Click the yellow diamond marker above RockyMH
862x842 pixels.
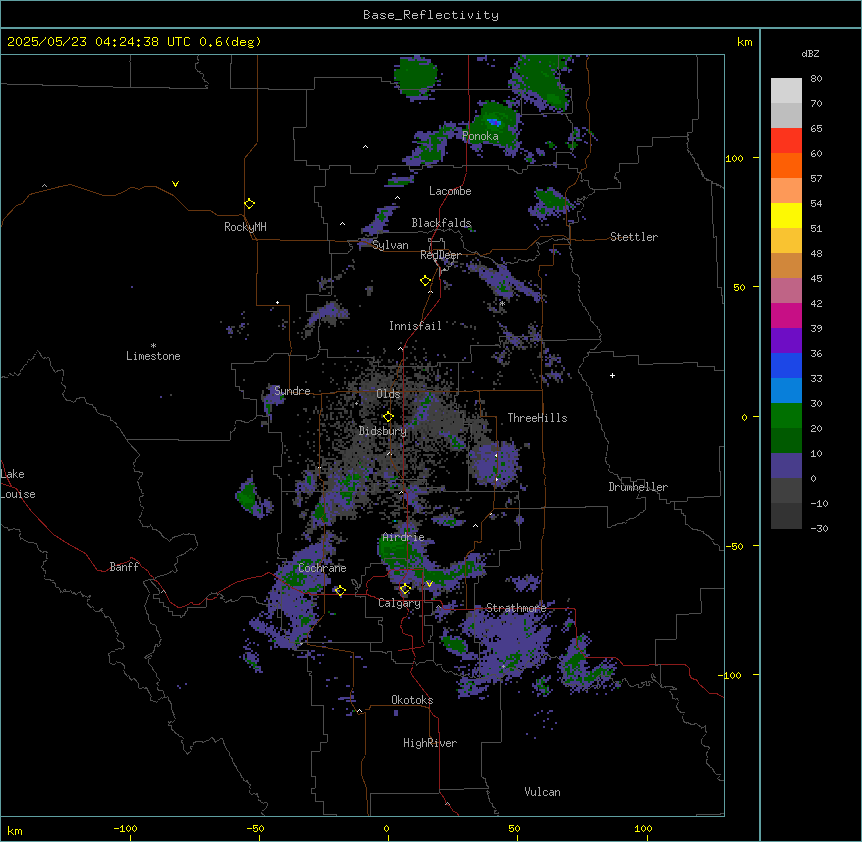coord(249,204)
